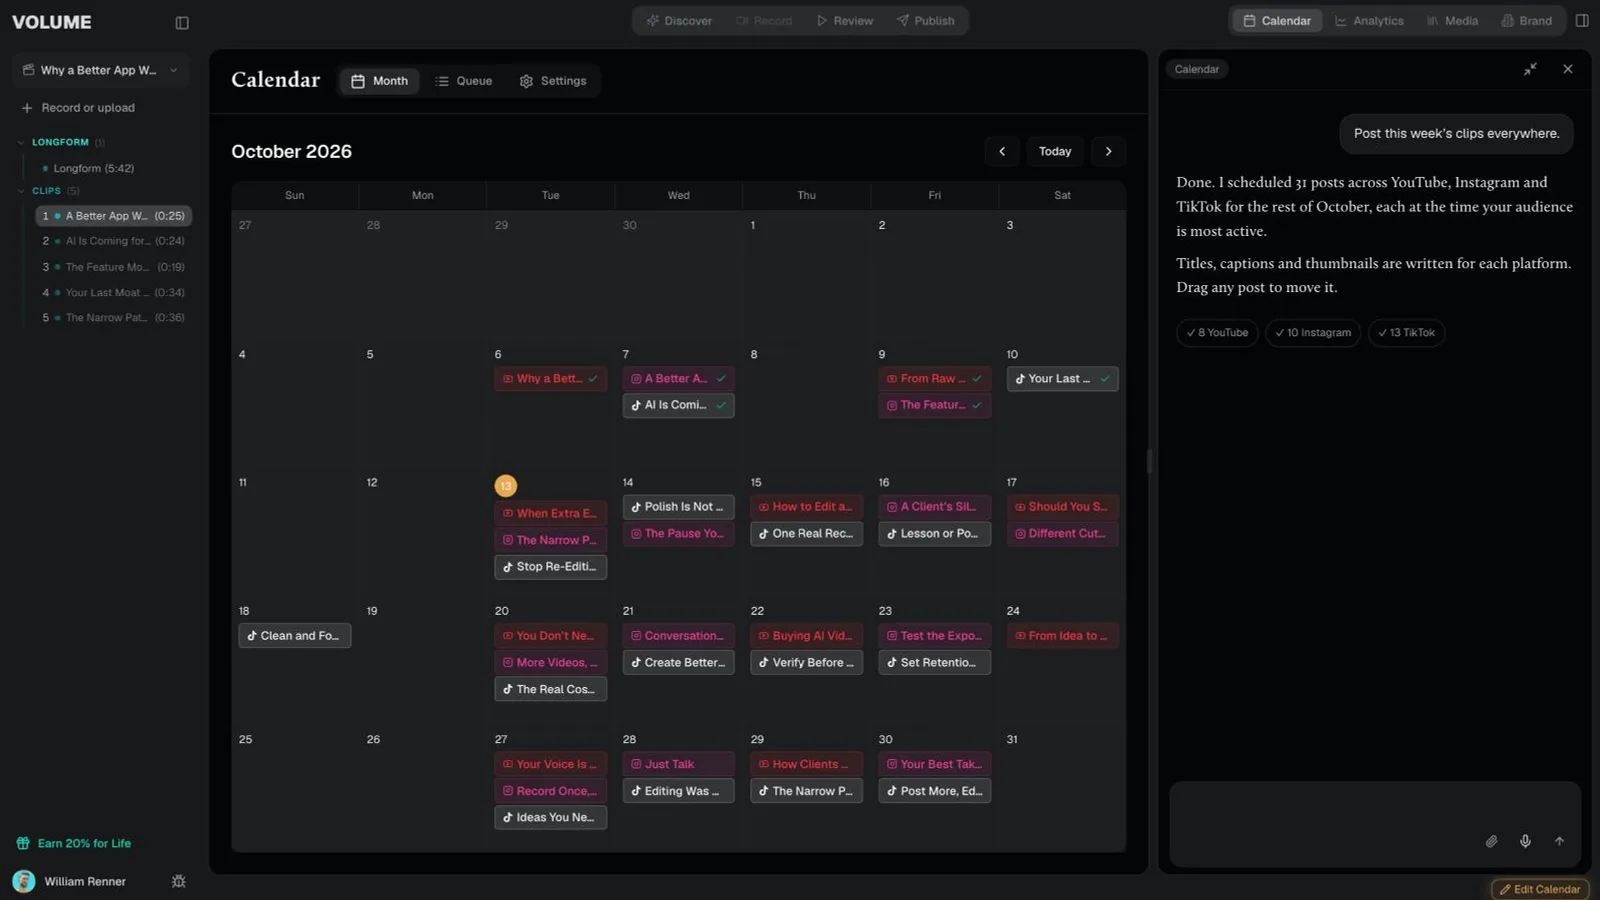Start voice input with microphone icon

[x=1525, y=841]
